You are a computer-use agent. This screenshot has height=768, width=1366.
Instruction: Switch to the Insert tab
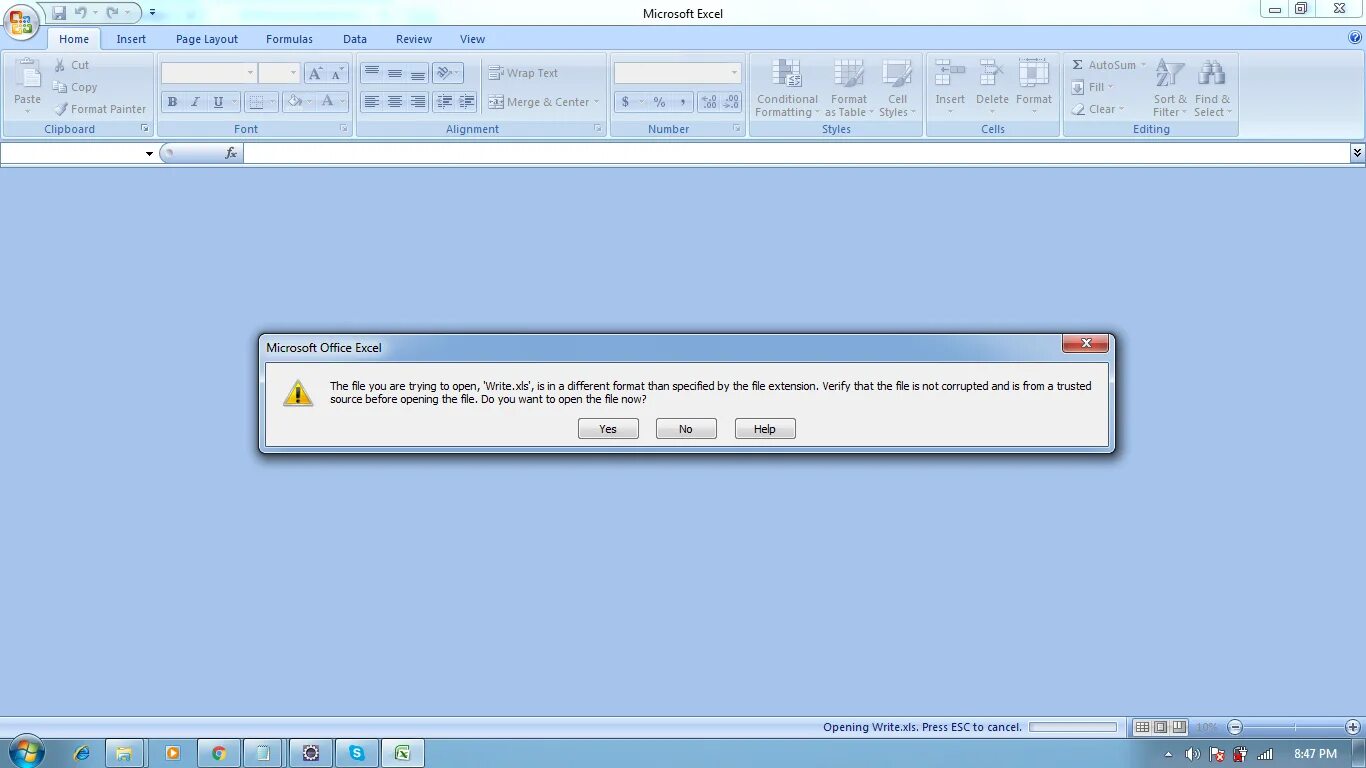[x=131, y=39]
